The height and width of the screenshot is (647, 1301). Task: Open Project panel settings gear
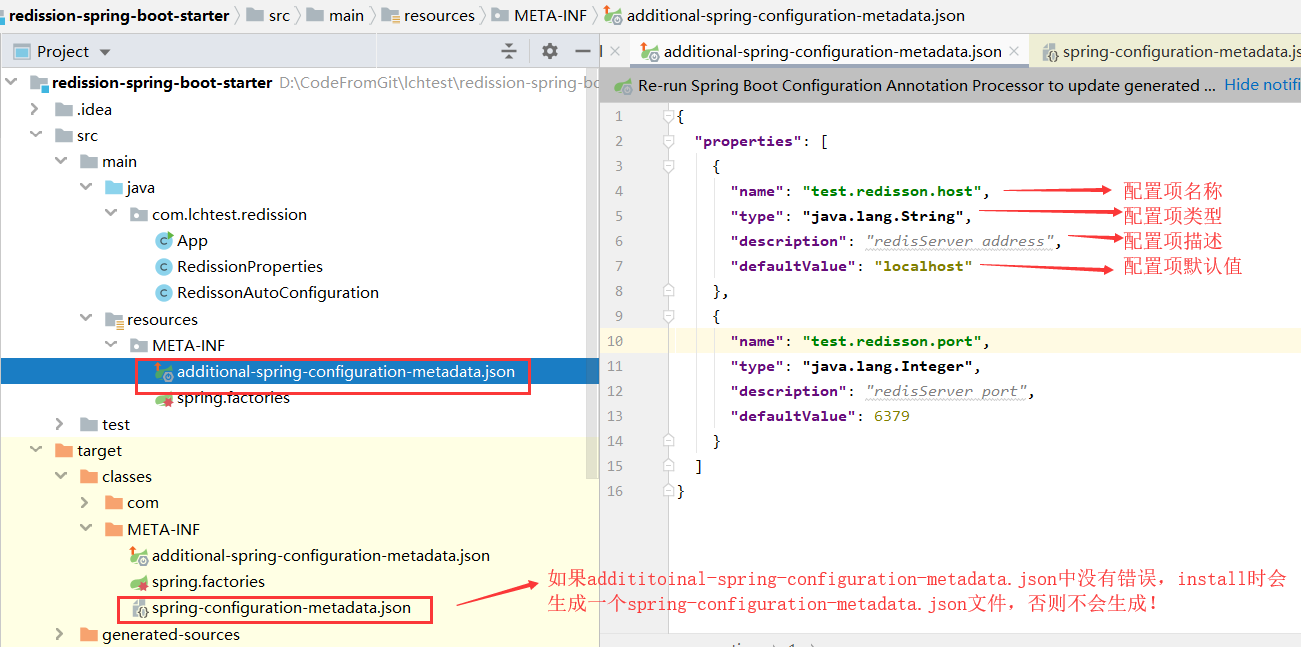pos(549,51)
